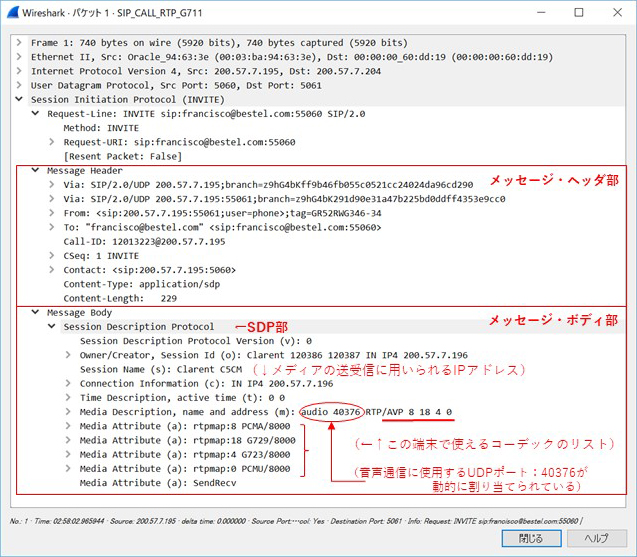Viewport: 637px width, 557px height.
Task: Click the 閉じる (Close) button
Action: click(531, 538)
